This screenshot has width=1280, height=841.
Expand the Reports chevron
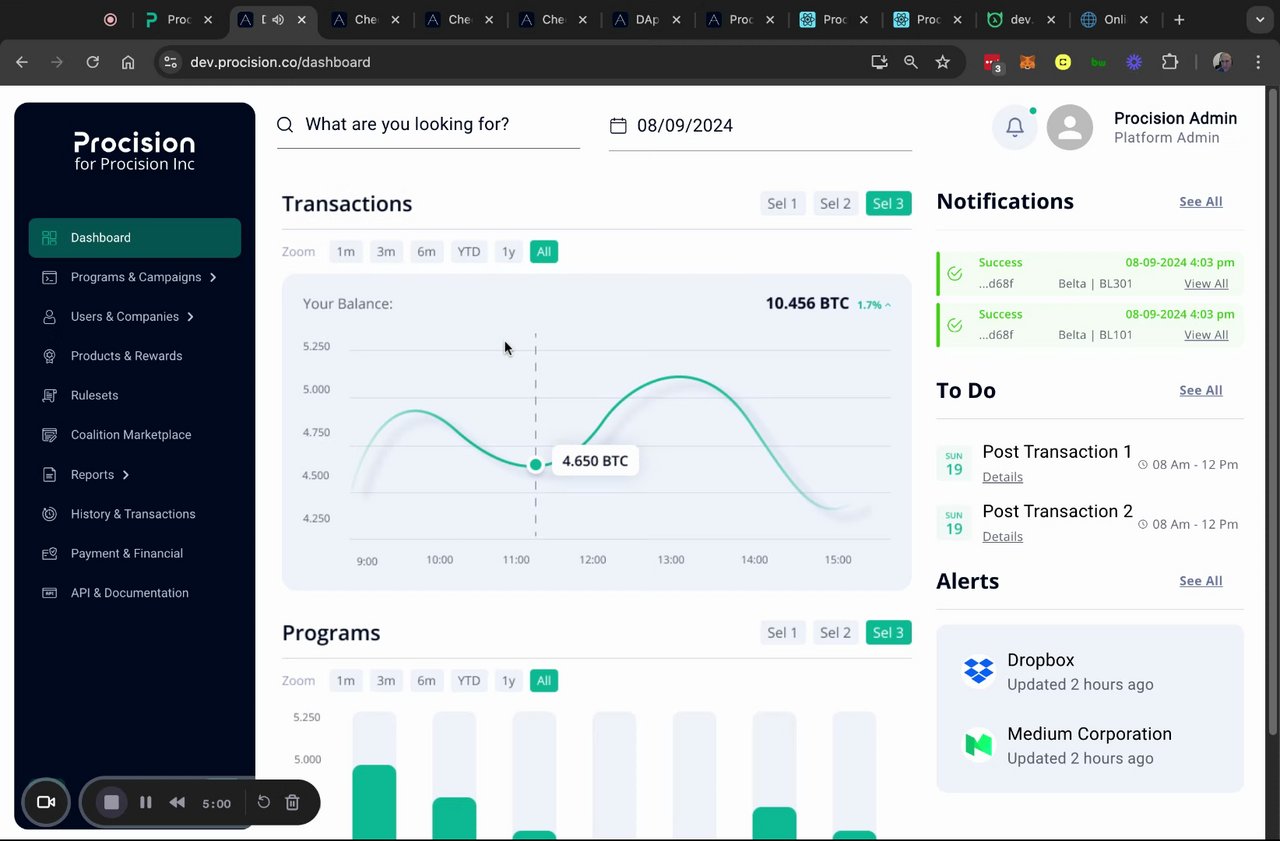125,475
